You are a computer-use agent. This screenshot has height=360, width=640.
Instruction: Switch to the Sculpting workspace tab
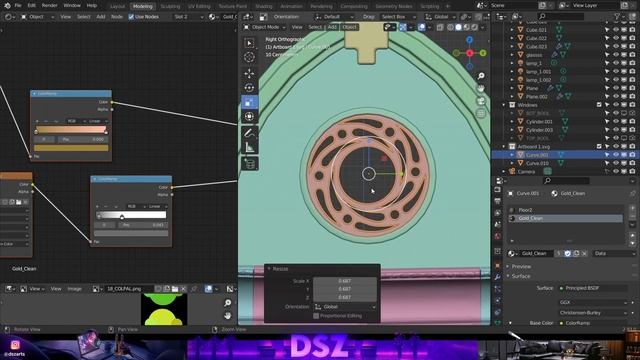(170, 6)
